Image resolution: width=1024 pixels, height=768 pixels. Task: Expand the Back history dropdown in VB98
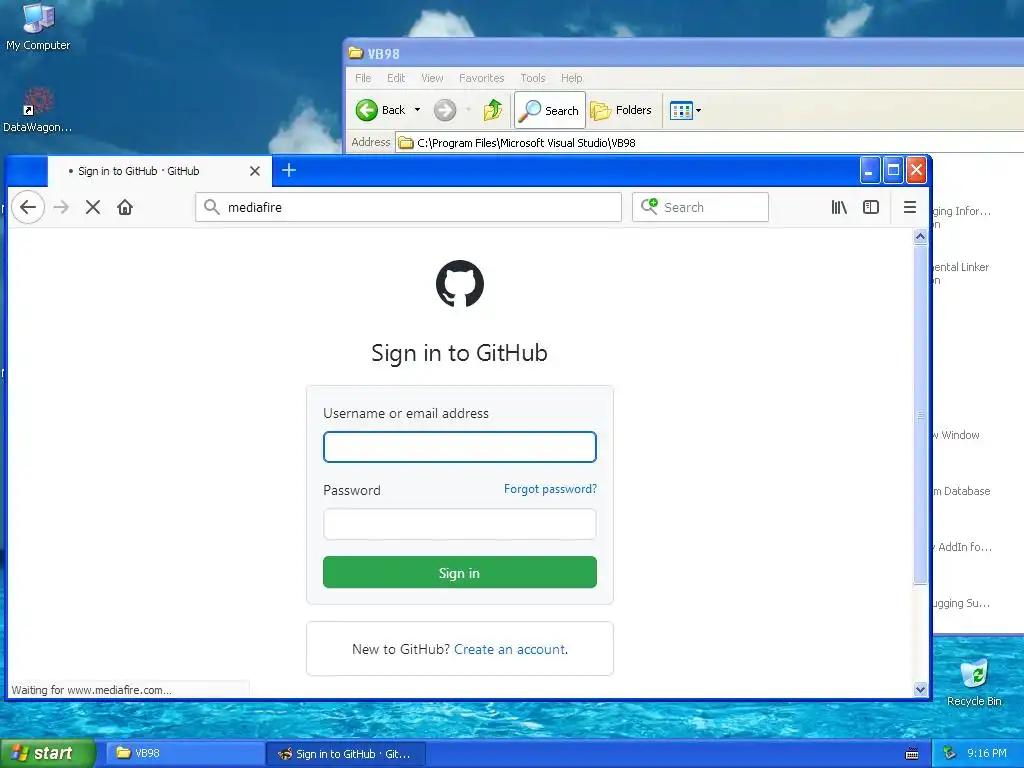click(x=417, y=110)
